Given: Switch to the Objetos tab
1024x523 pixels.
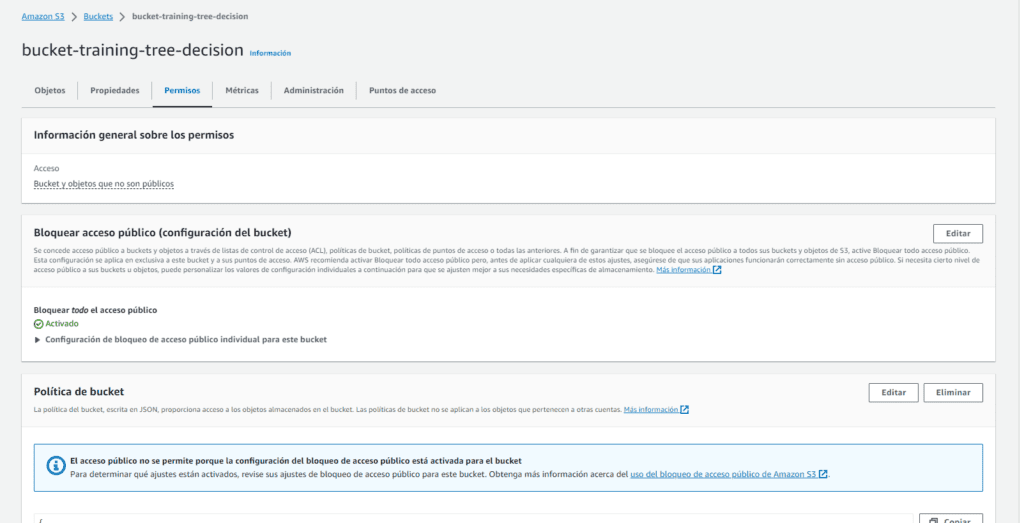Looking at the screenshot, I should (50, 90).
